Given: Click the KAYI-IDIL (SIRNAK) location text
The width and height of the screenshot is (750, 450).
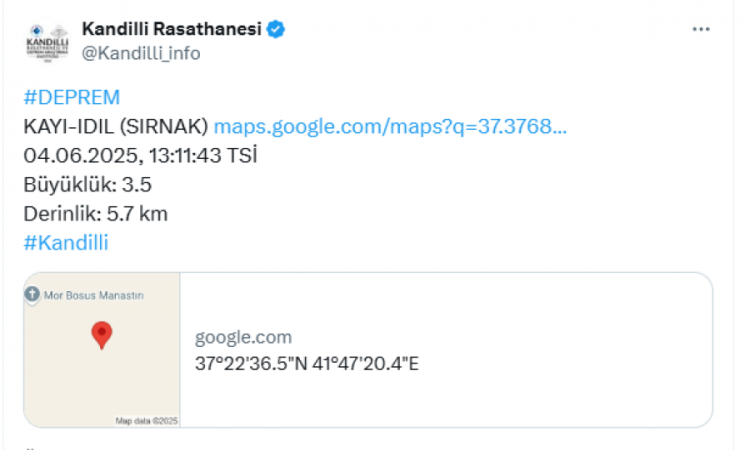Looking at the screenshot, I should [115, 127].
